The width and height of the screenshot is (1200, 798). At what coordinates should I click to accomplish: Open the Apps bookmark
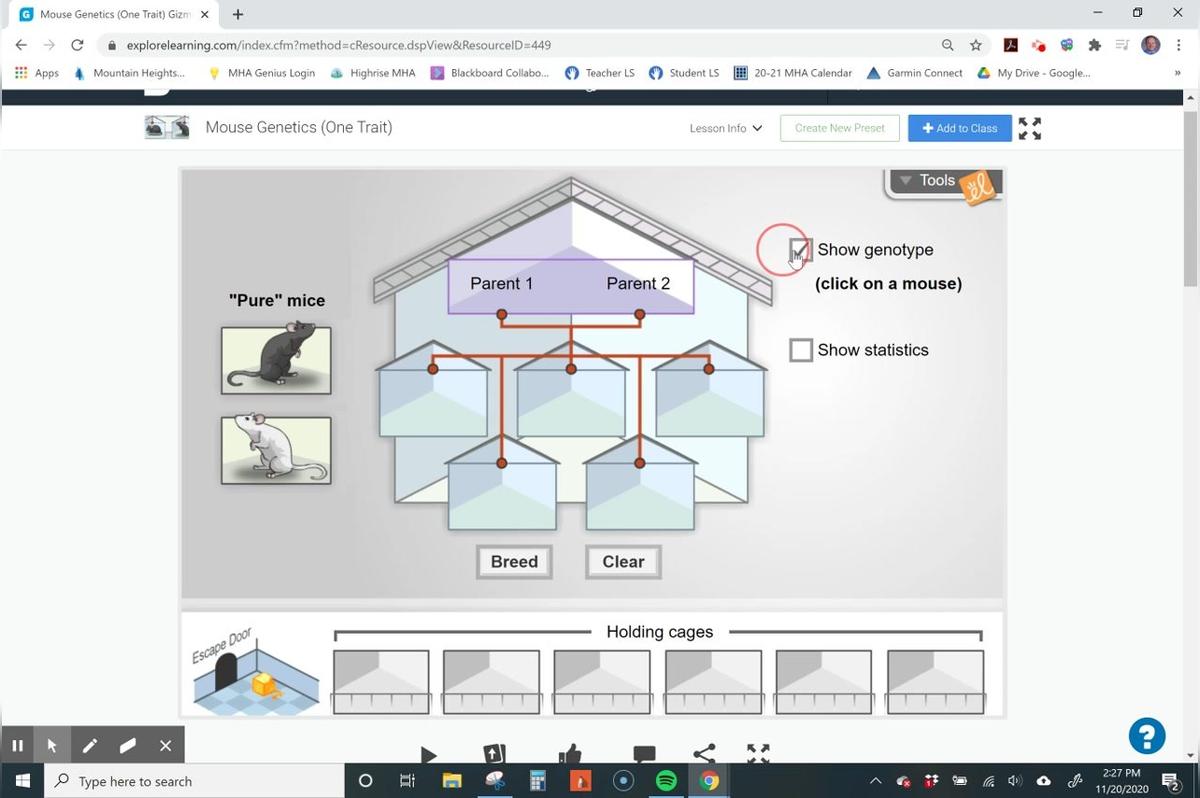point(37,73)
